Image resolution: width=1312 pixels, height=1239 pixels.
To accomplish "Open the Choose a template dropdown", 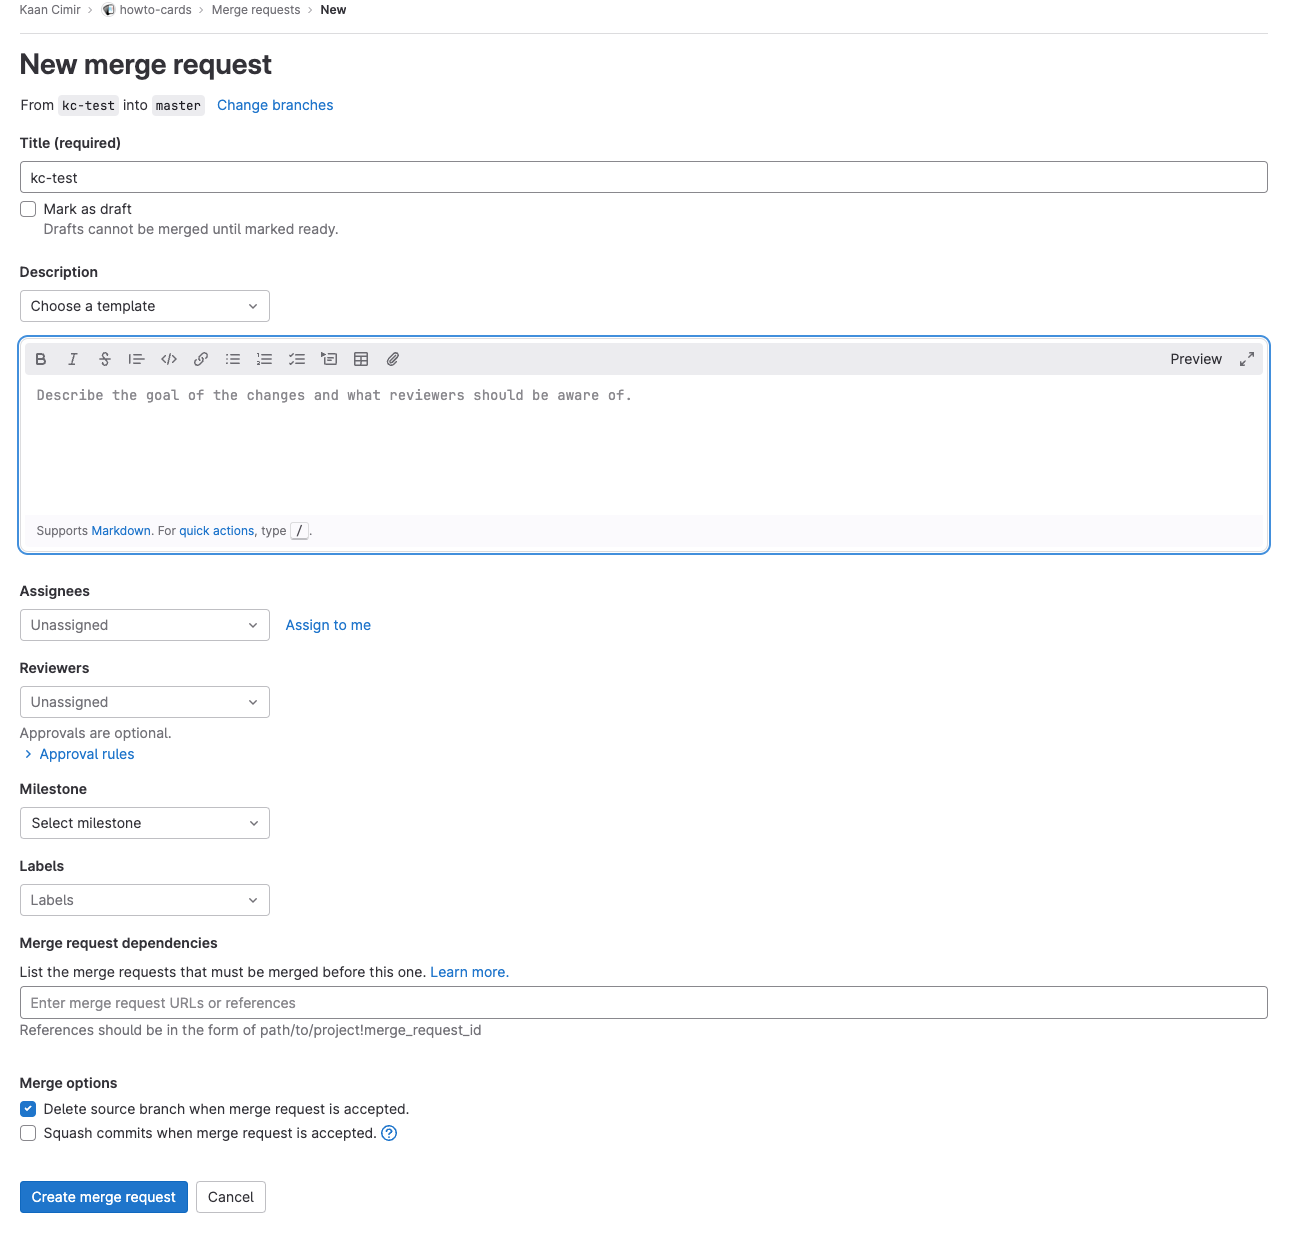I will 145,306.
